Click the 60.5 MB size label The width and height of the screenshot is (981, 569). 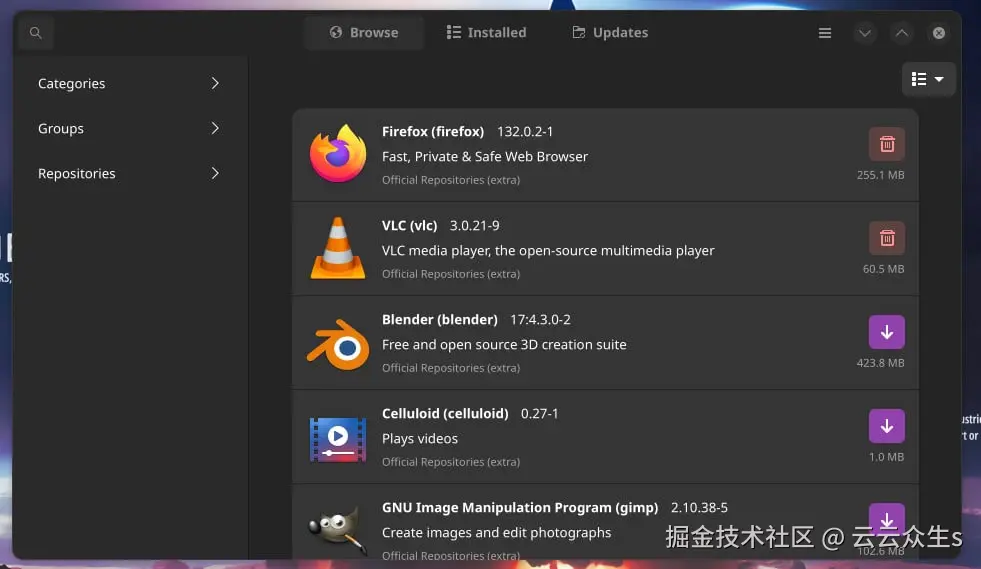tap(883, 269)
